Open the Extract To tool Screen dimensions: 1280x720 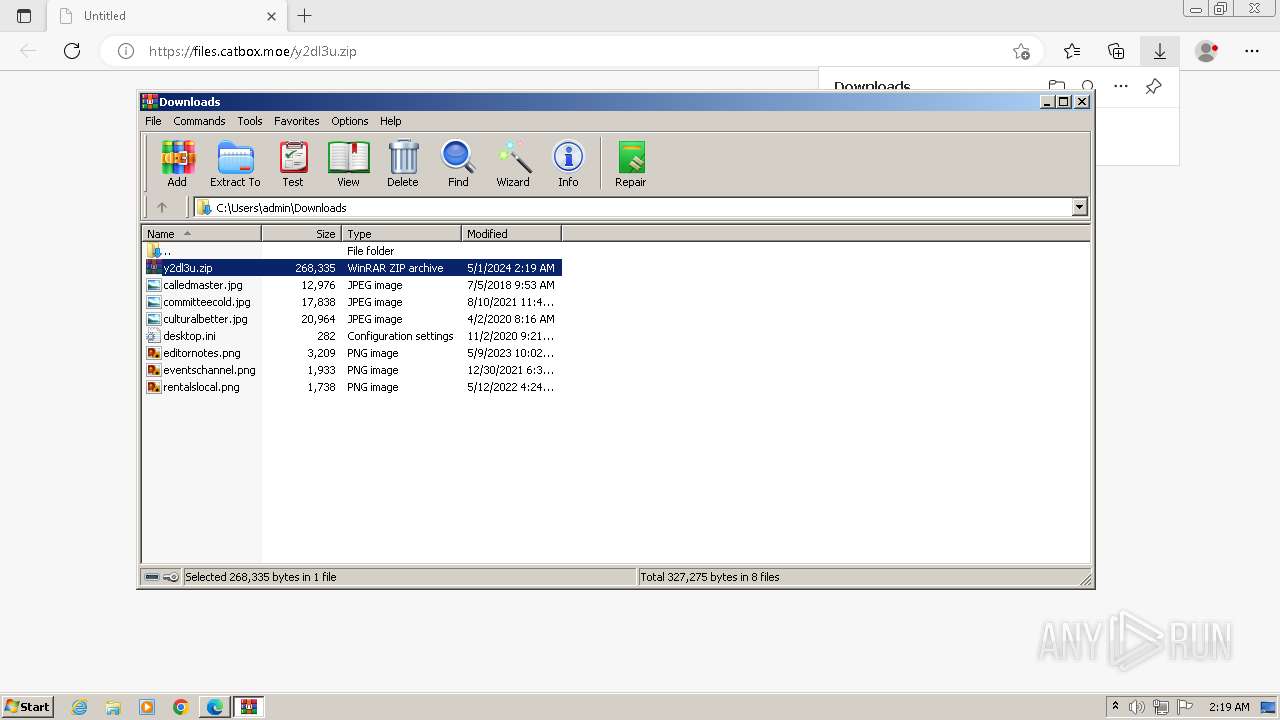click(235, 164)
